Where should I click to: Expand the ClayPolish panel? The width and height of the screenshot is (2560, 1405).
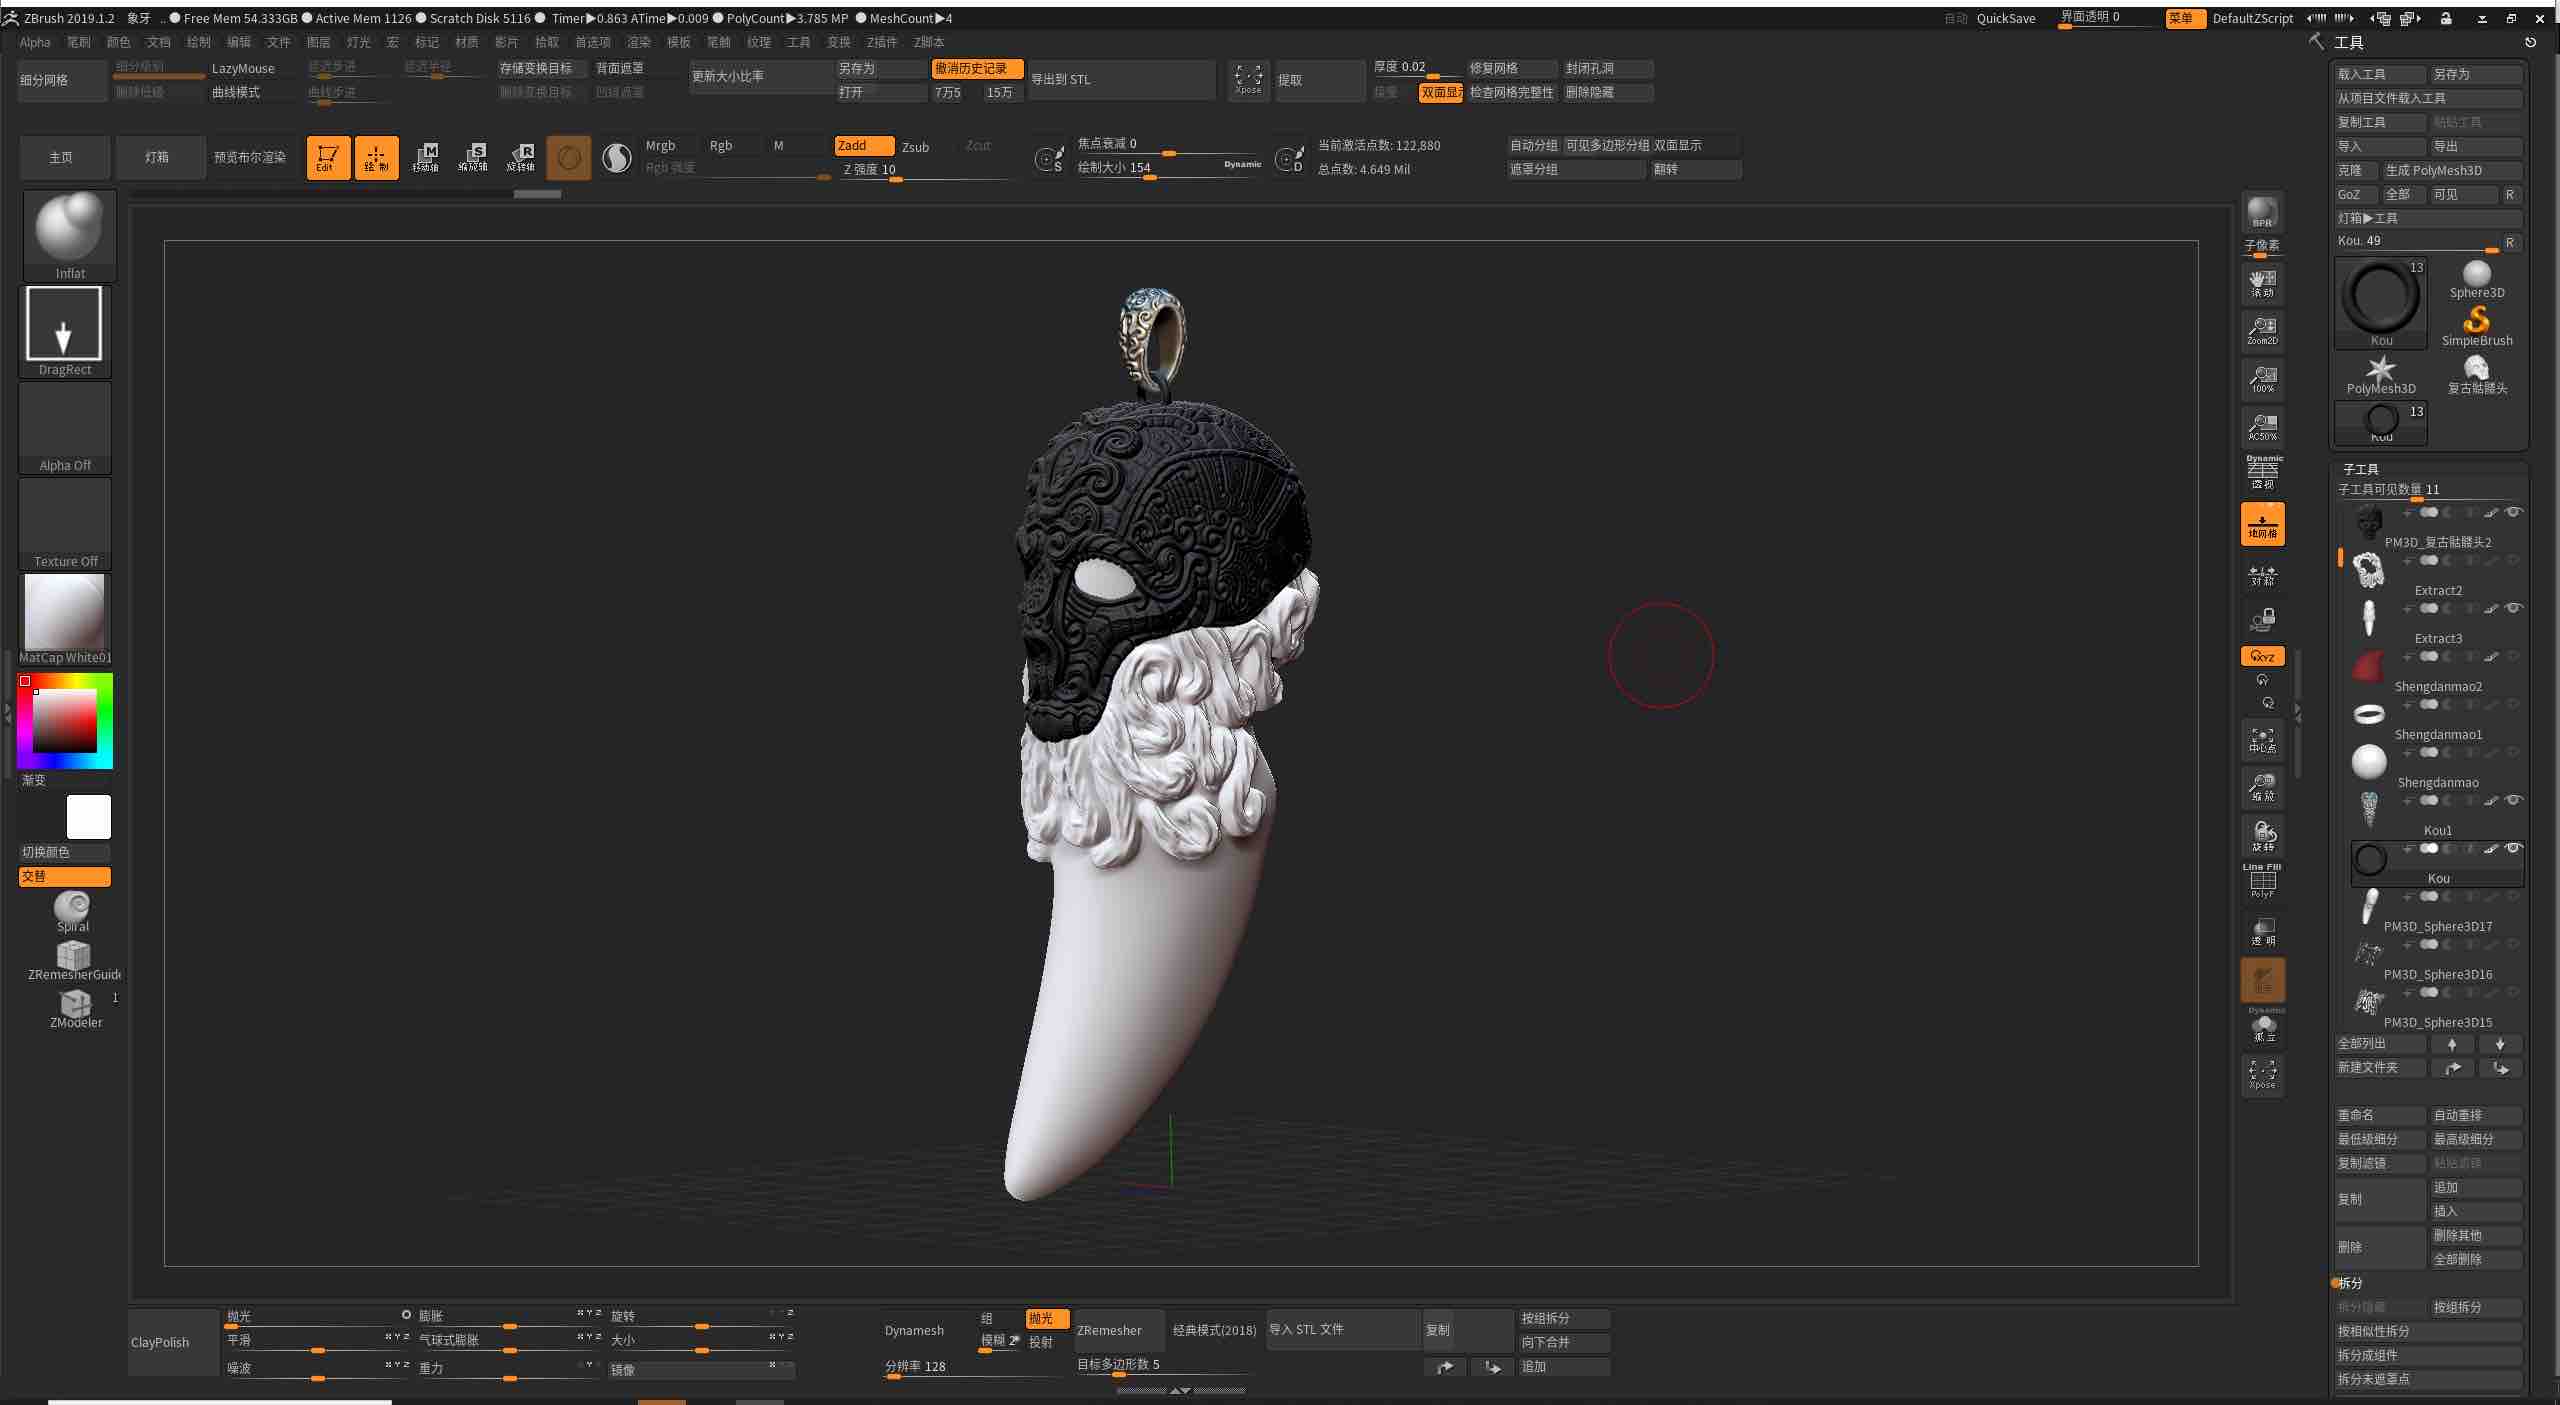pyautogui.click(x=159, y=1342)
